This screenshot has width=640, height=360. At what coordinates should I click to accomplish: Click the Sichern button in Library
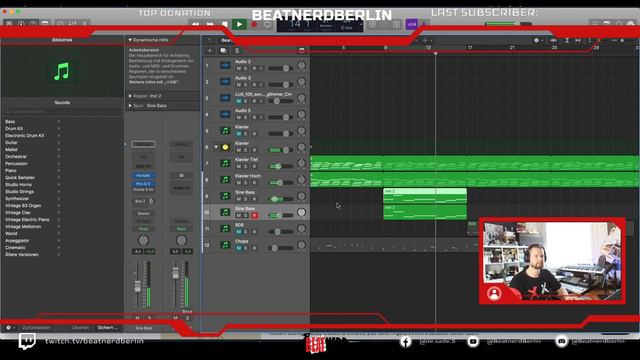[x=107, y=328]
